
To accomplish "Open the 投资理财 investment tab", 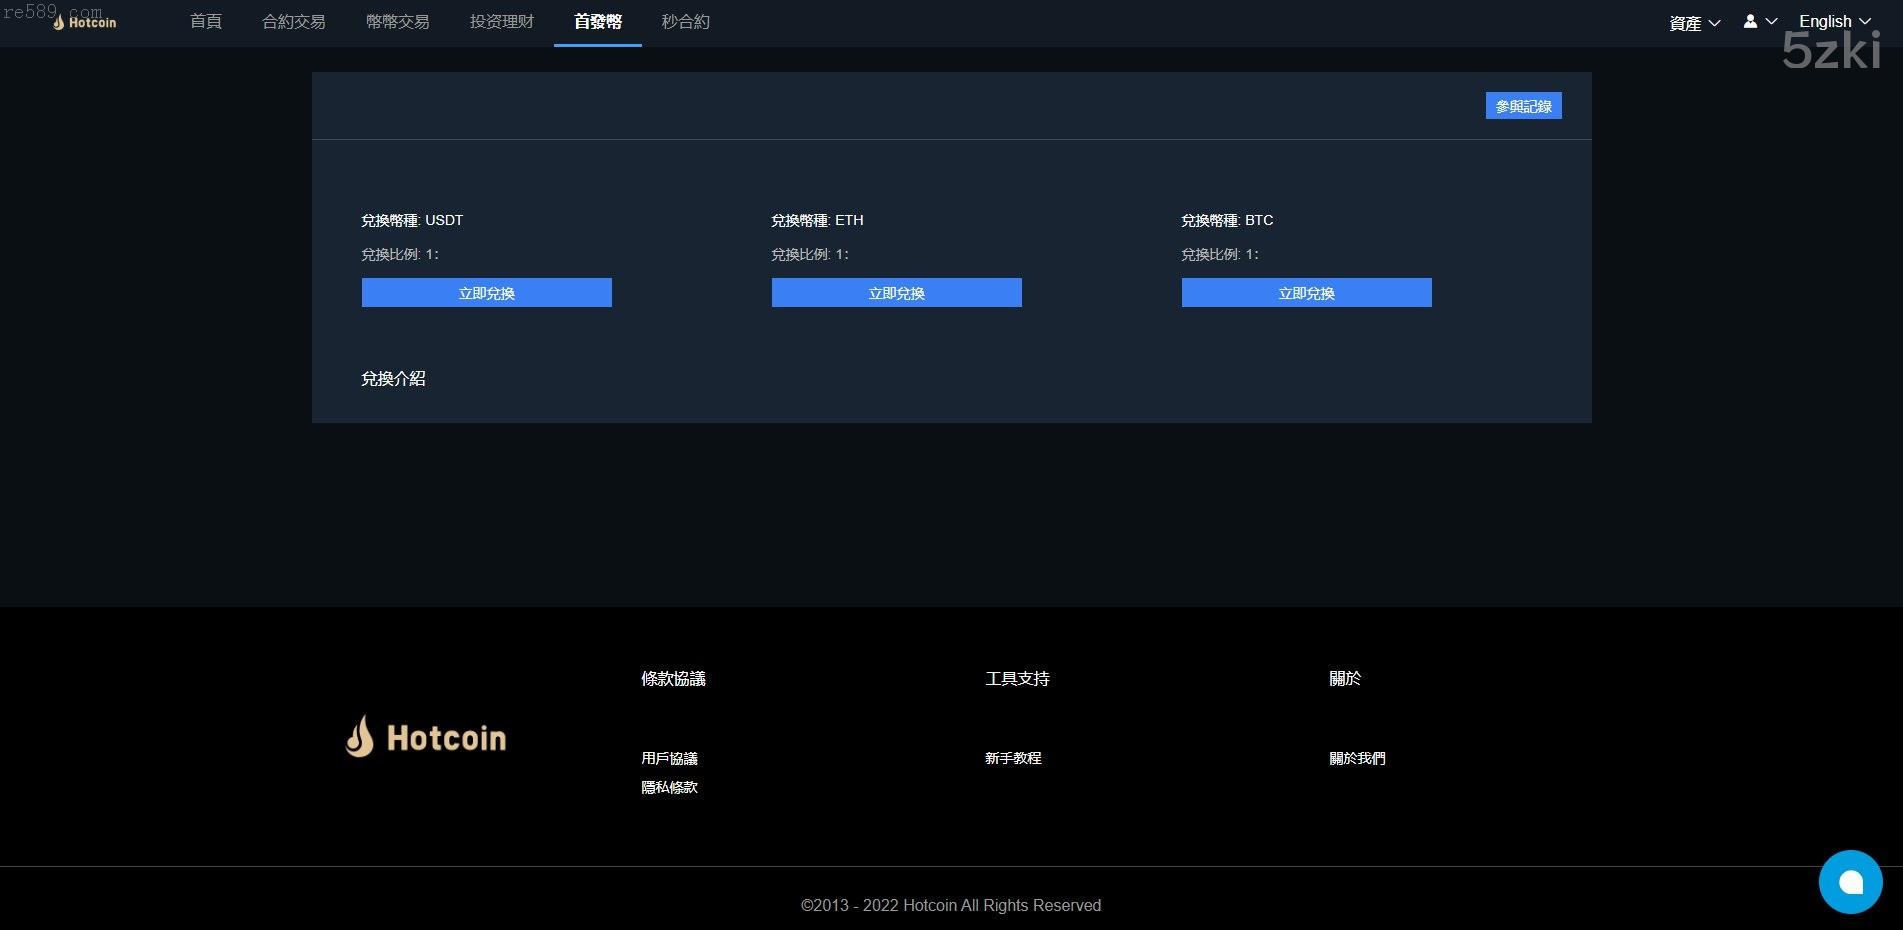I will [501, 22].
